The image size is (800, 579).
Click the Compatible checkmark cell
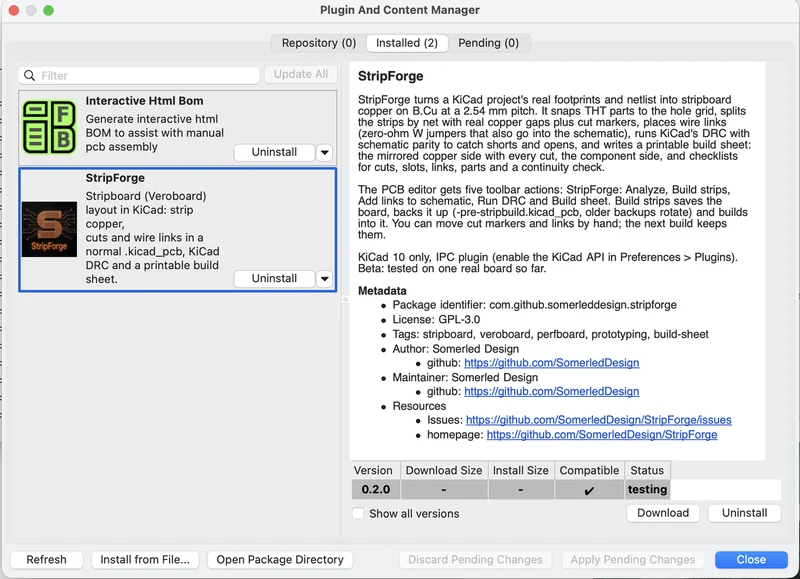(589, 489)
